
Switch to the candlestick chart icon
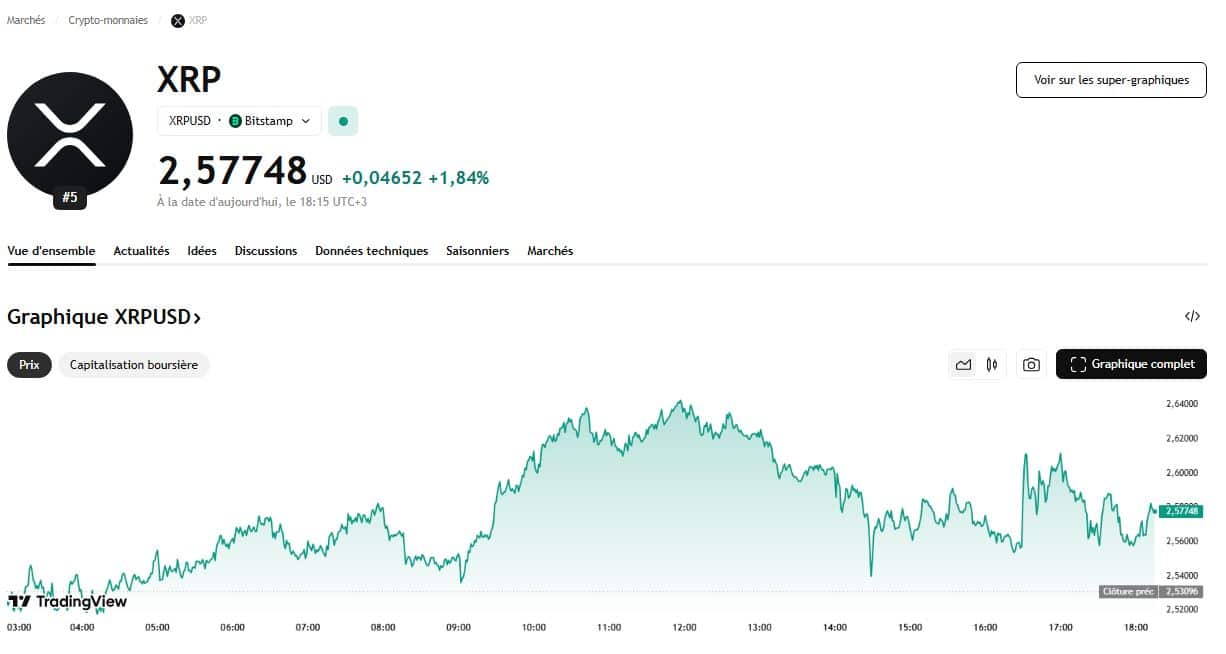tap(992, 365)
